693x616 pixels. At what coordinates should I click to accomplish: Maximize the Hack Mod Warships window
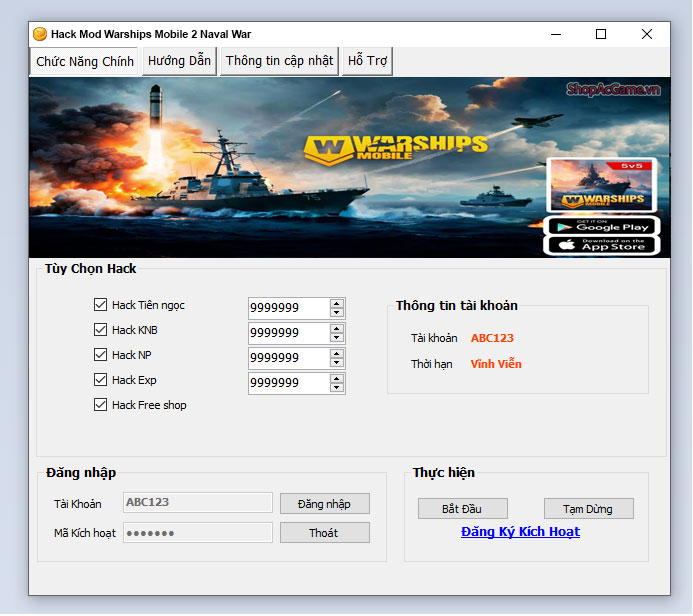pos(601,34)
